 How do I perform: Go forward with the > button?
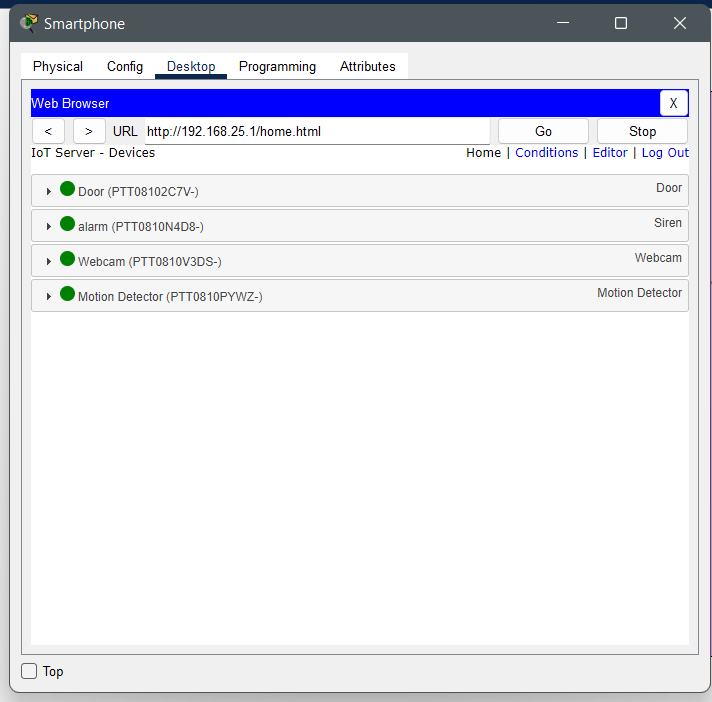89,131
